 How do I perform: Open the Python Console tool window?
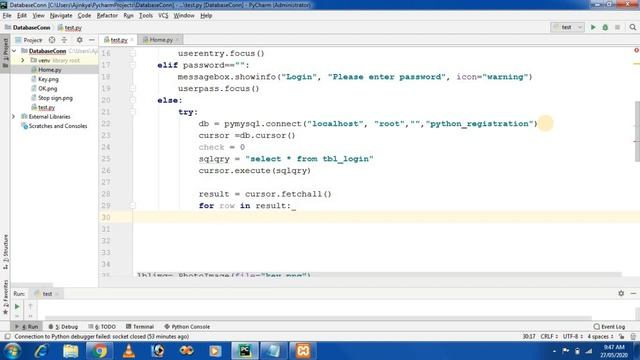pos(187,327)
